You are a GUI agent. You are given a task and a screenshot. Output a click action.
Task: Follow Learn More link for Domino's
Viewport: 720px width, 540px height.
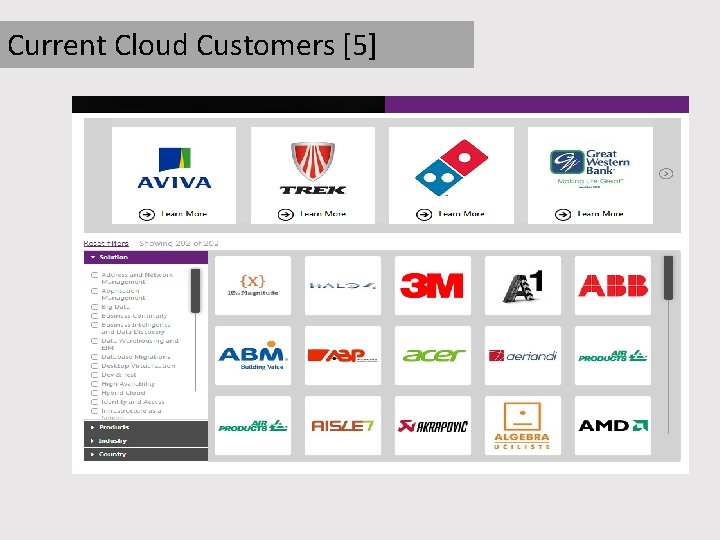tap(461, 214)
